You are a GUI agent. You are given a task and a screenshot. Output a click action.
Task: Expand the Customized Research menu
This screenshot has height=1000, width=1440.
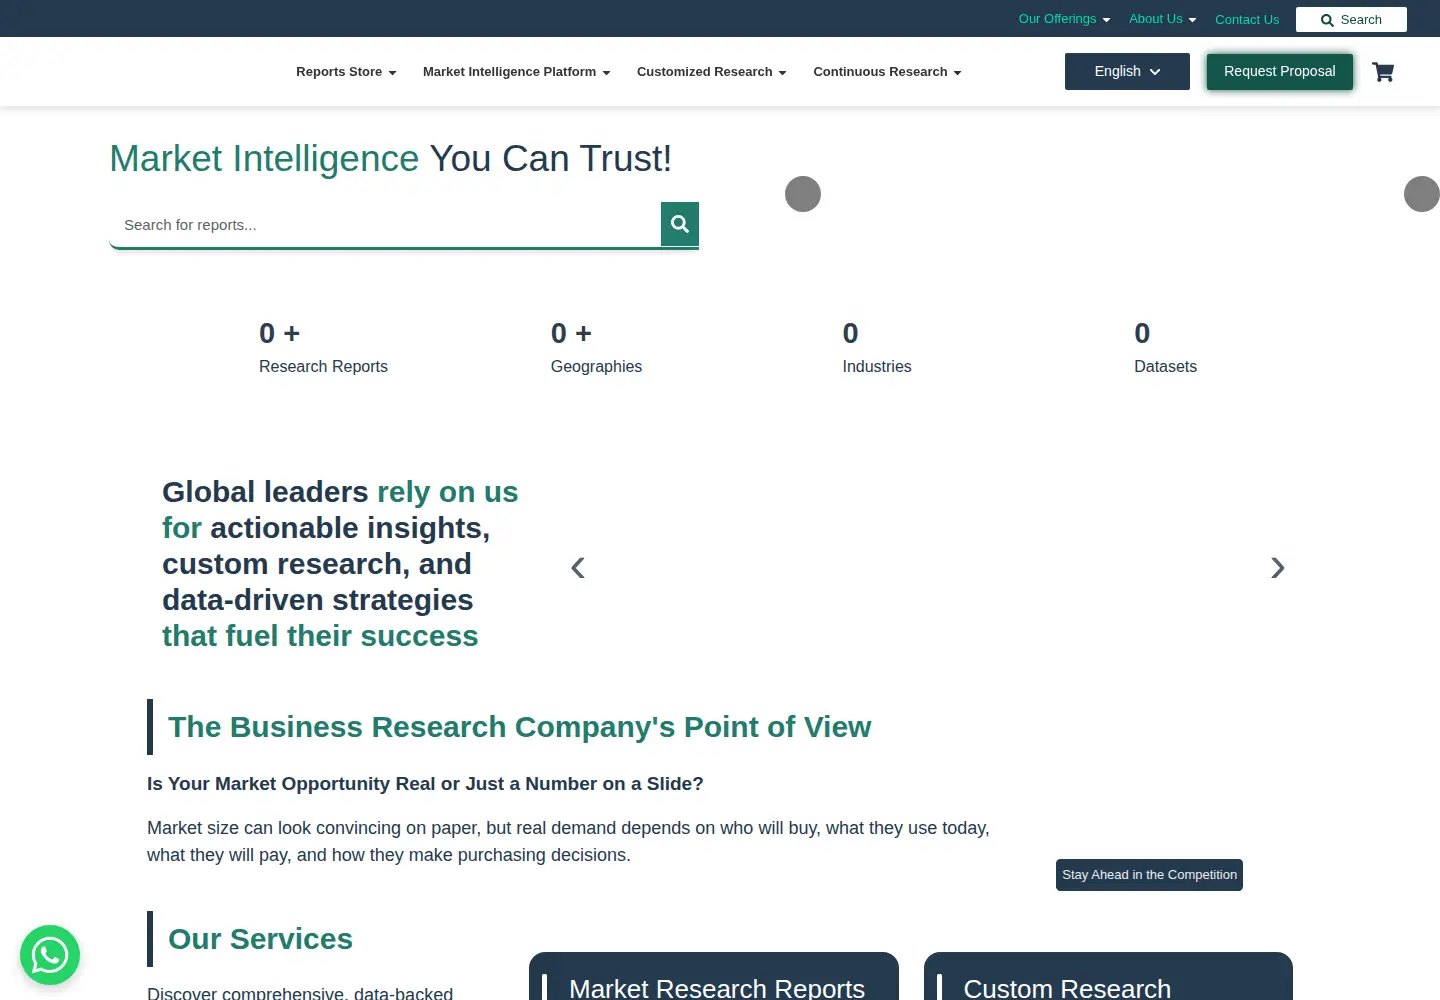[711, 72]
